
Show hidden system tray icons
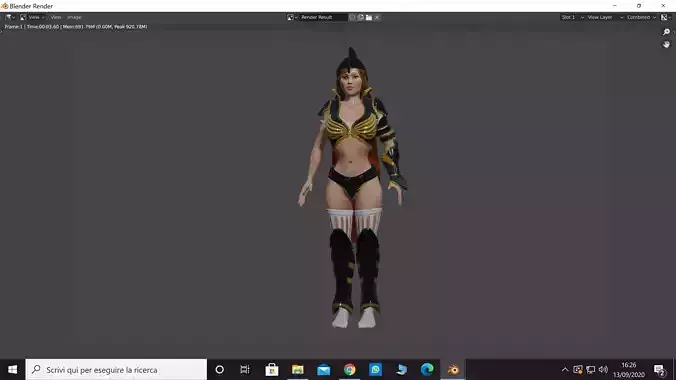point(565,370)
